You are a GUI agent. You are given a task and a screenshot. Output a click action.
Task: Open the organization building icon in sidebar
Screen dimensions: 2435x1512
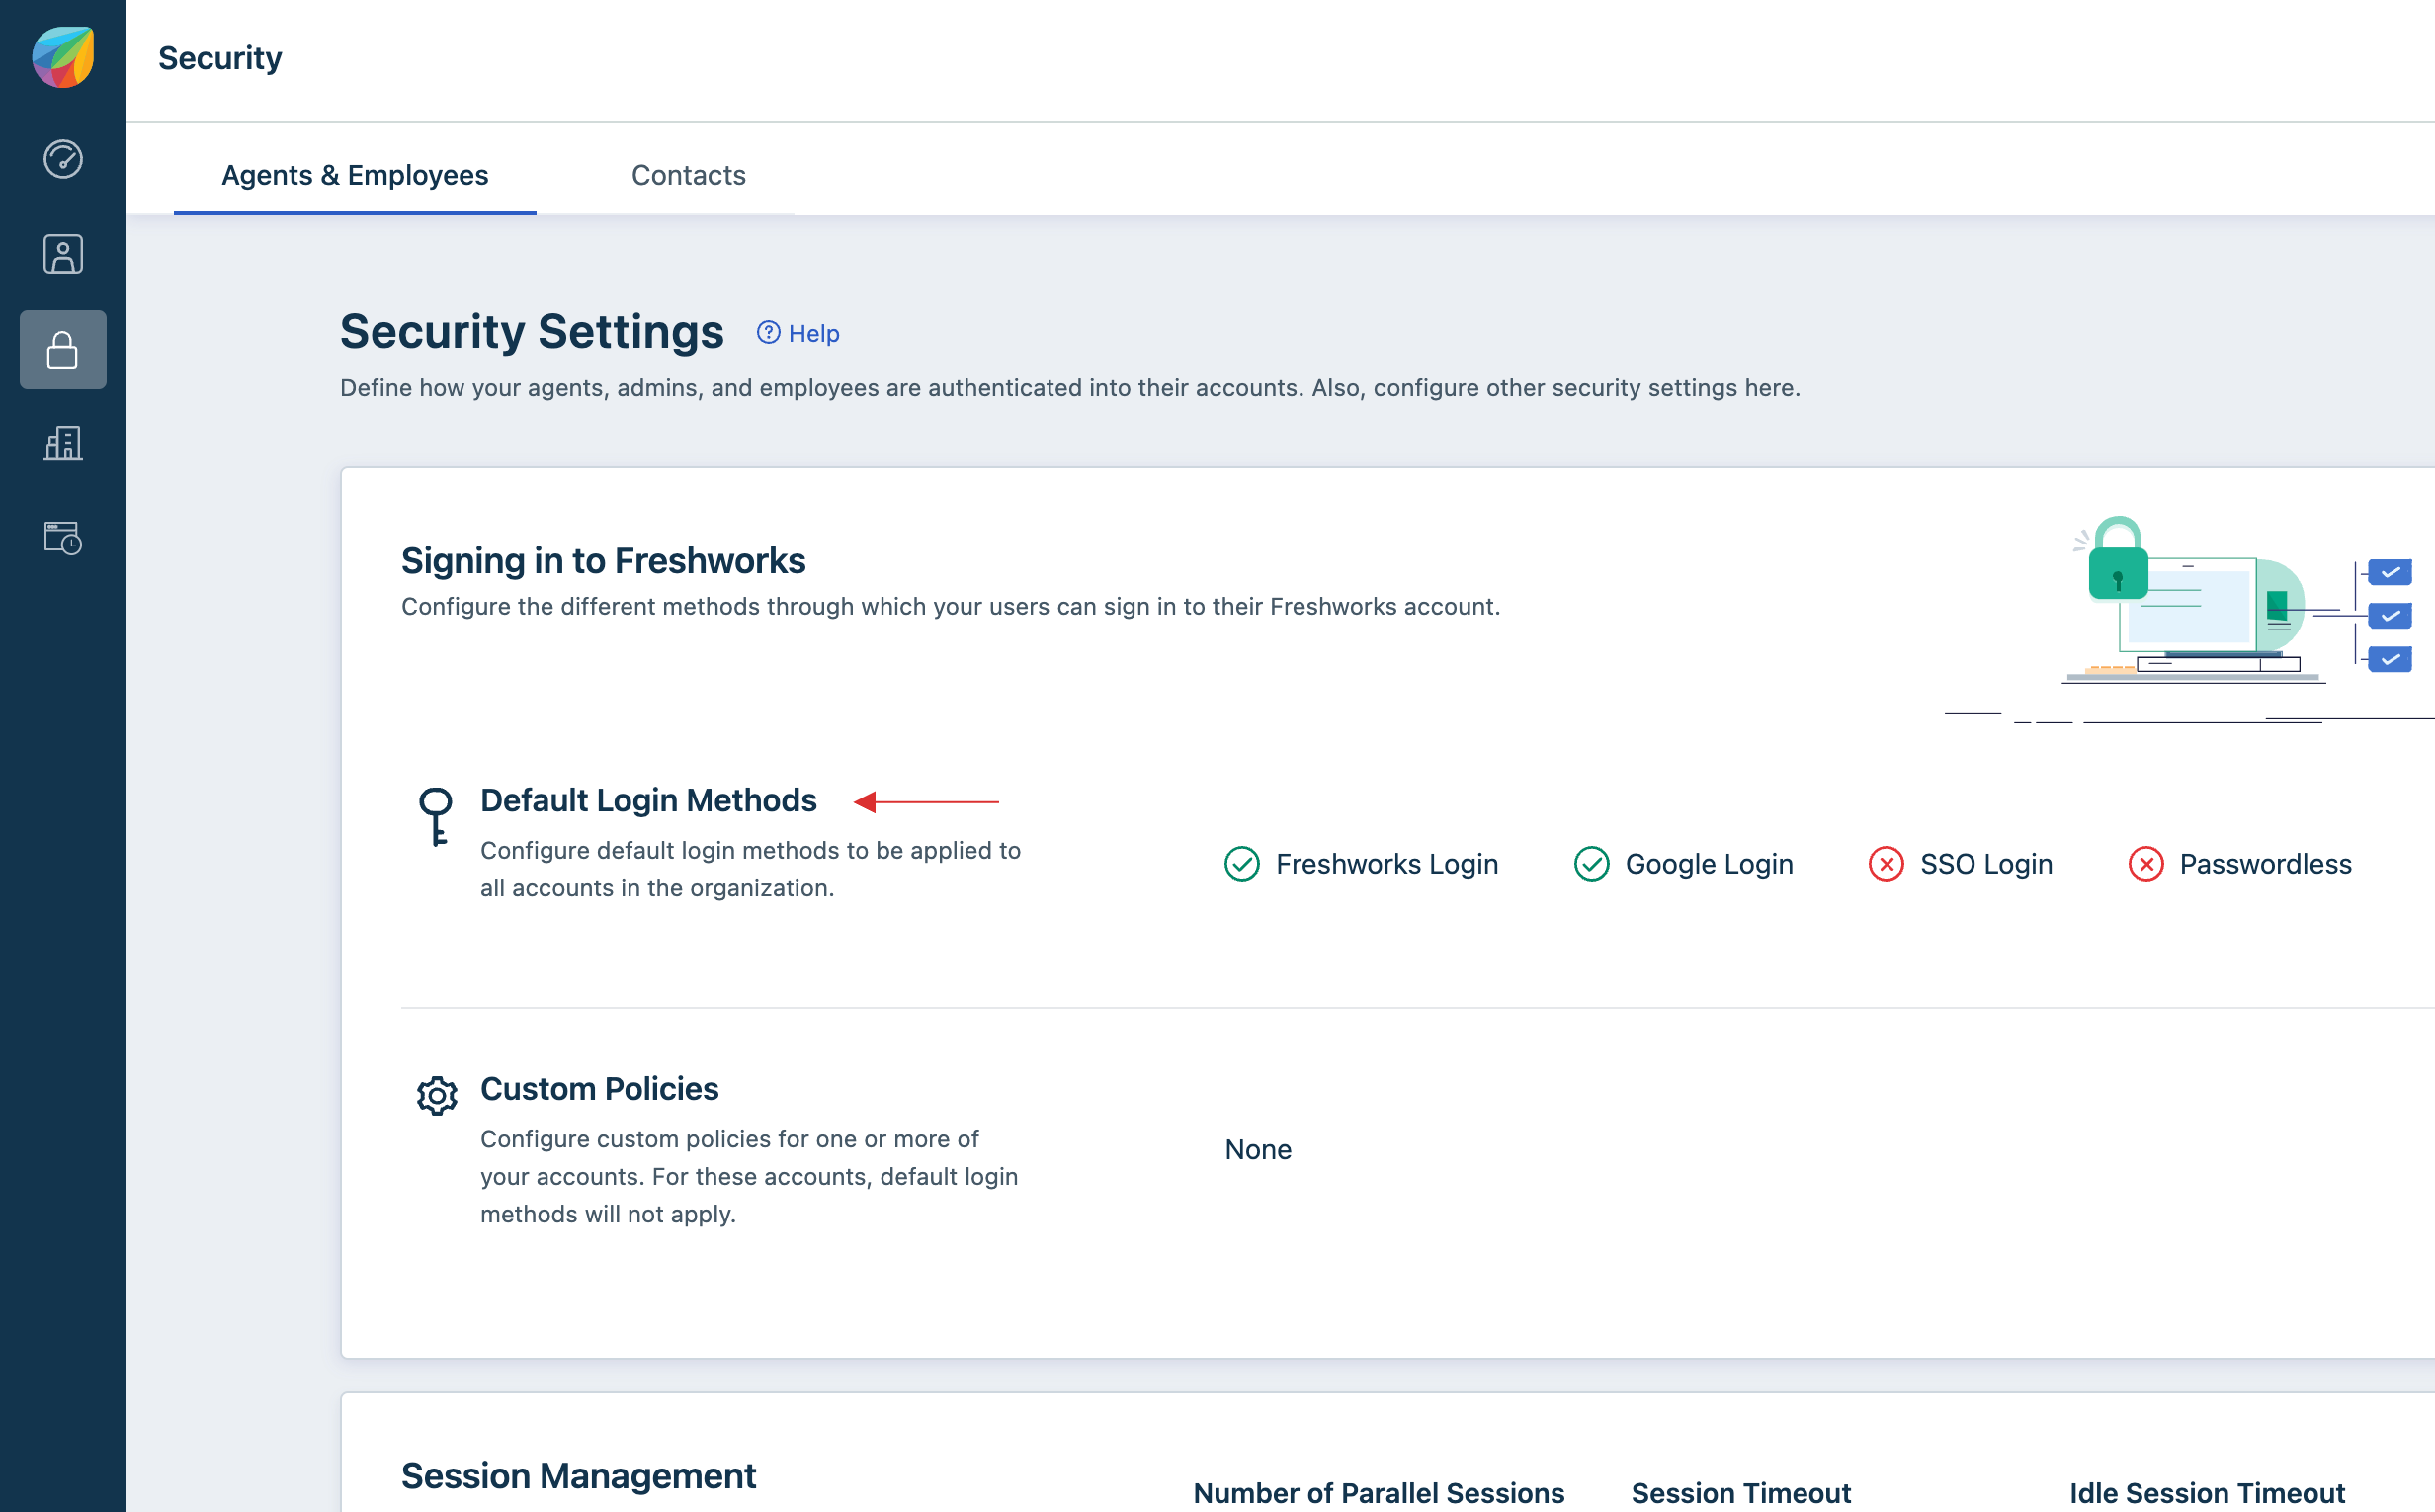point(63,443)
